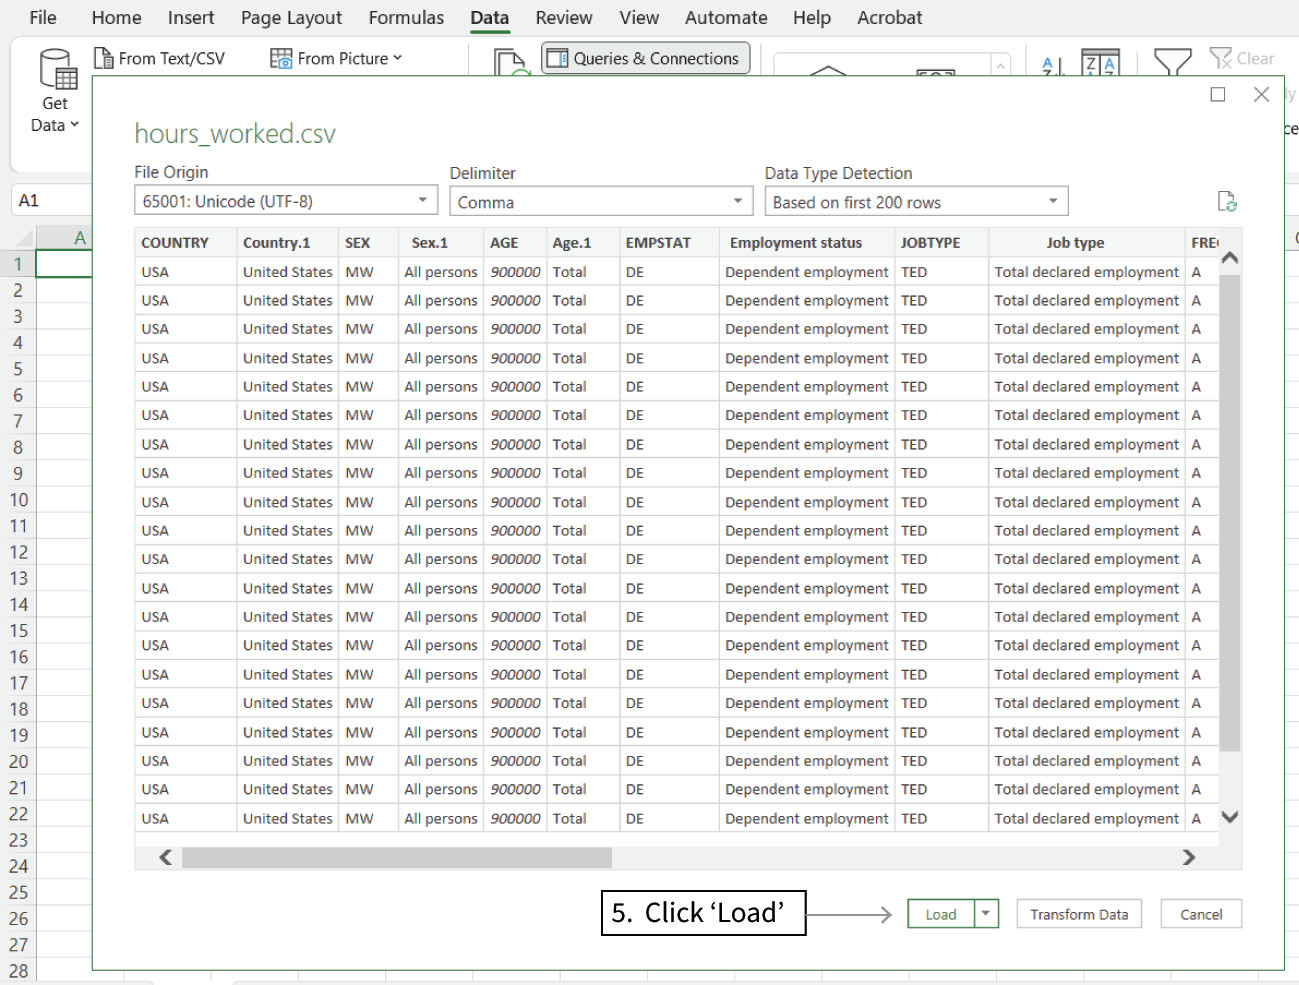Switch to the Formulas ribbon tab
Screen dimensions: 1299x985
tap(406, 17)
